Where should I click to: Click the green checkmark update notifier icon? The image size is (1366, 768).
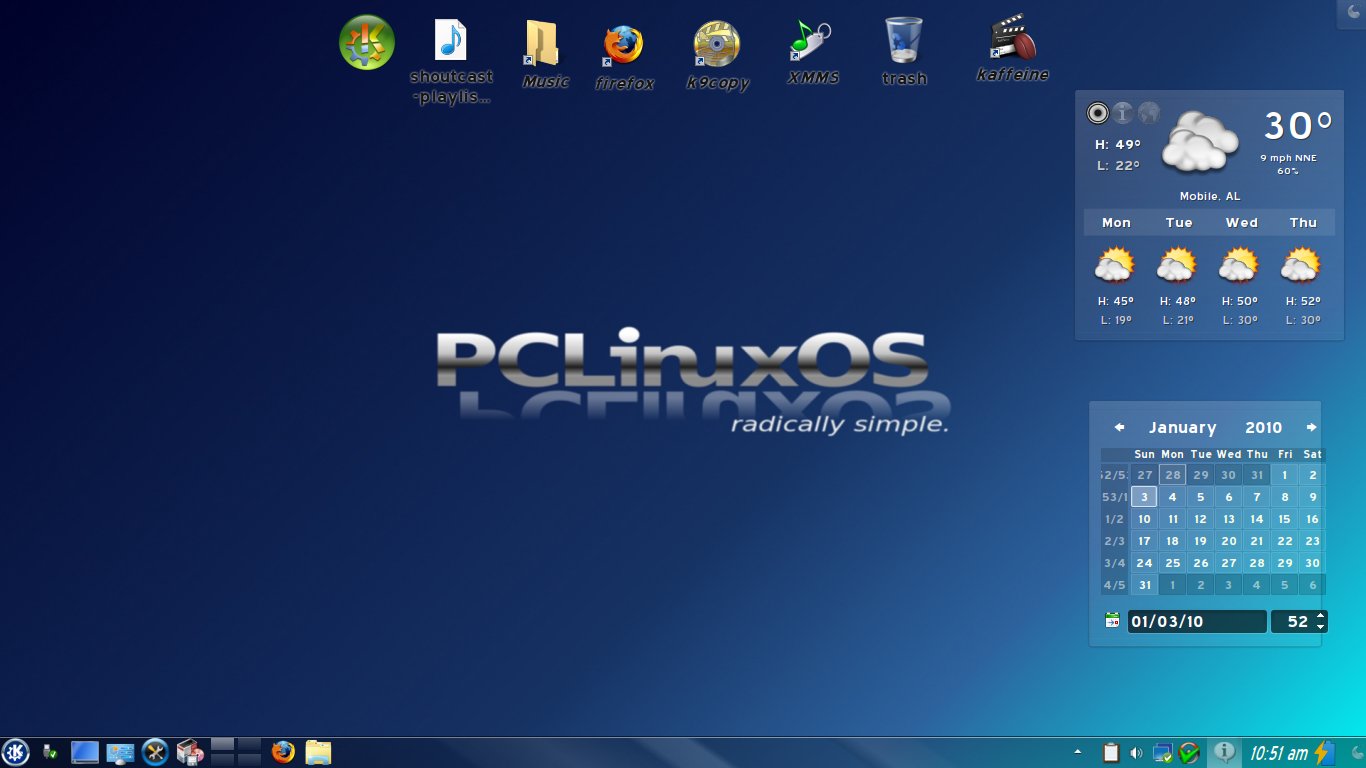(x=1188, y=753)
